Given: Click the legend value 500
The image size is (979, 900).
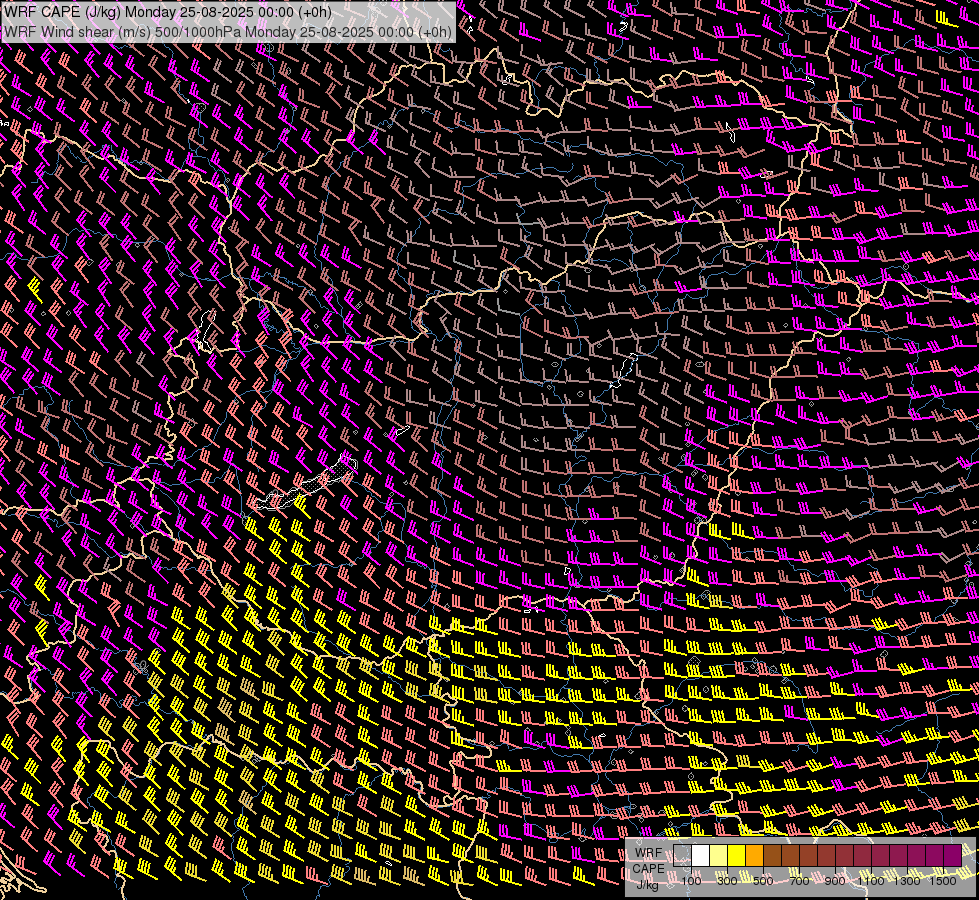Looking at the screenshot, I should point(764,881).
